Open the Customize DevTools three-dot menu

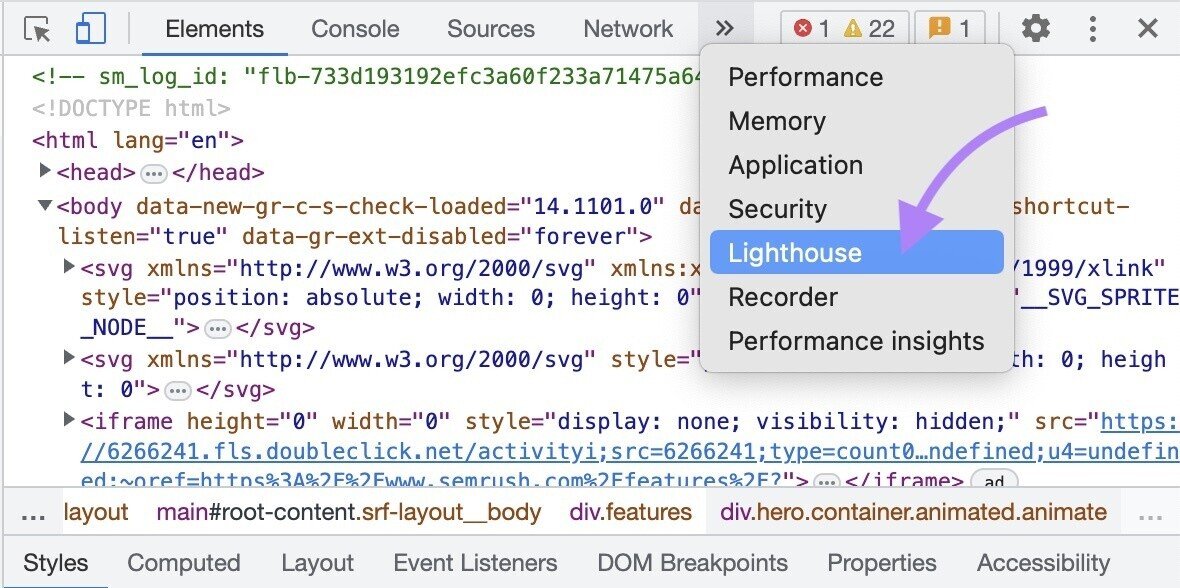[1094, 28]
